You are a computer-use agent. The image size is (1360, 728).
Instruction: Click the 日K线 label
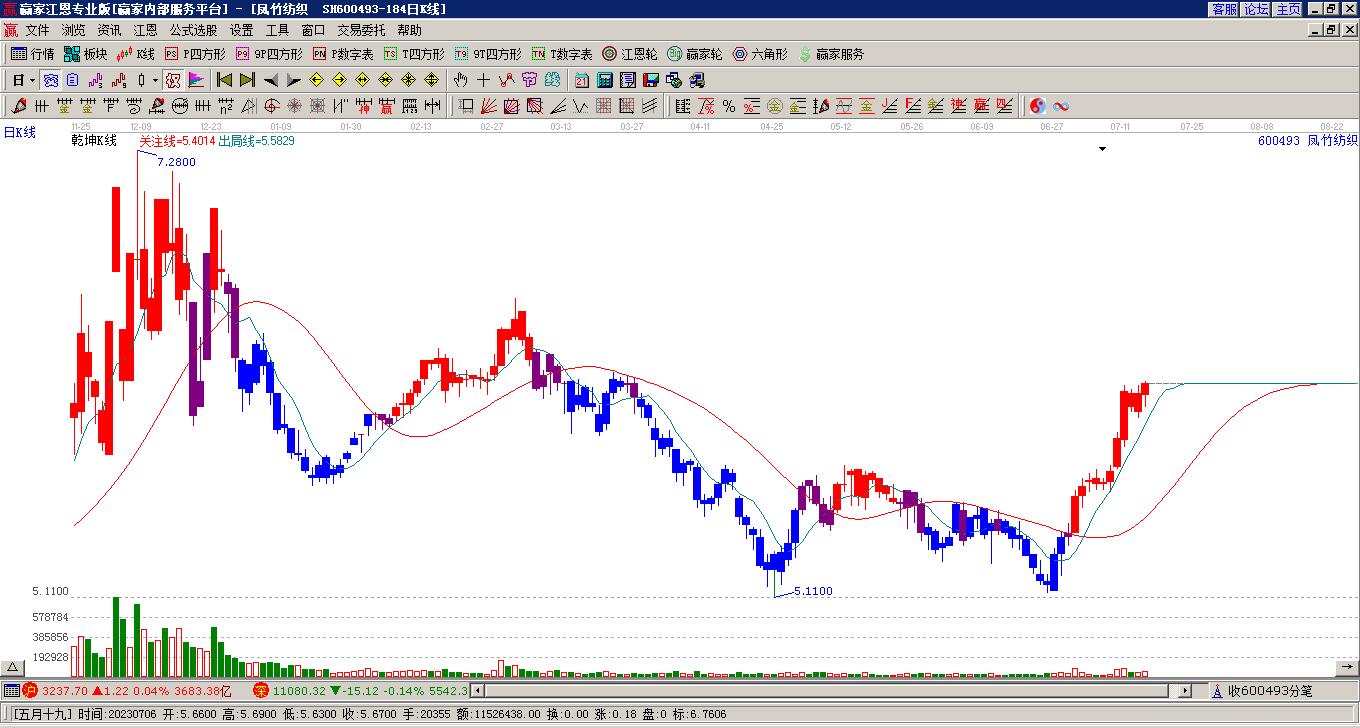(x=20, y=132)
